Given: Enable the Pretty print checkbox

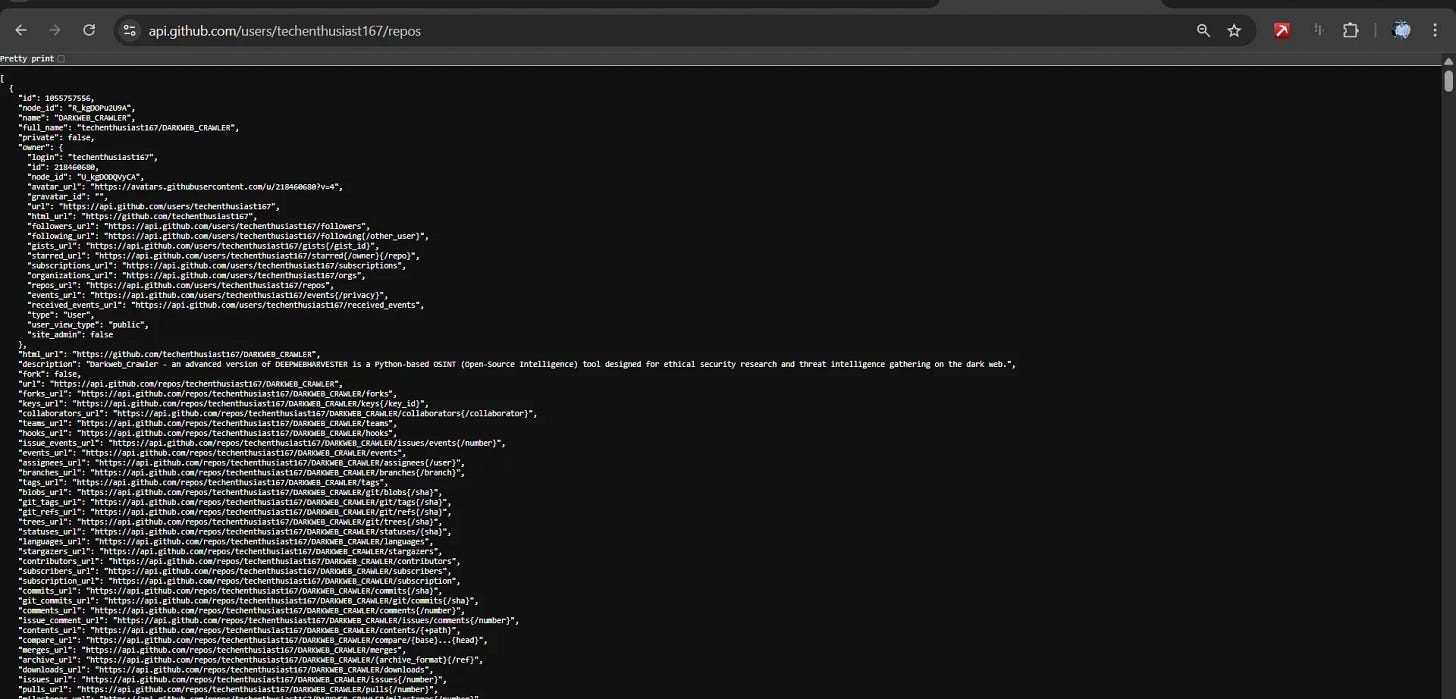Looking at the screenshot, I should click(x=61, y=59).
